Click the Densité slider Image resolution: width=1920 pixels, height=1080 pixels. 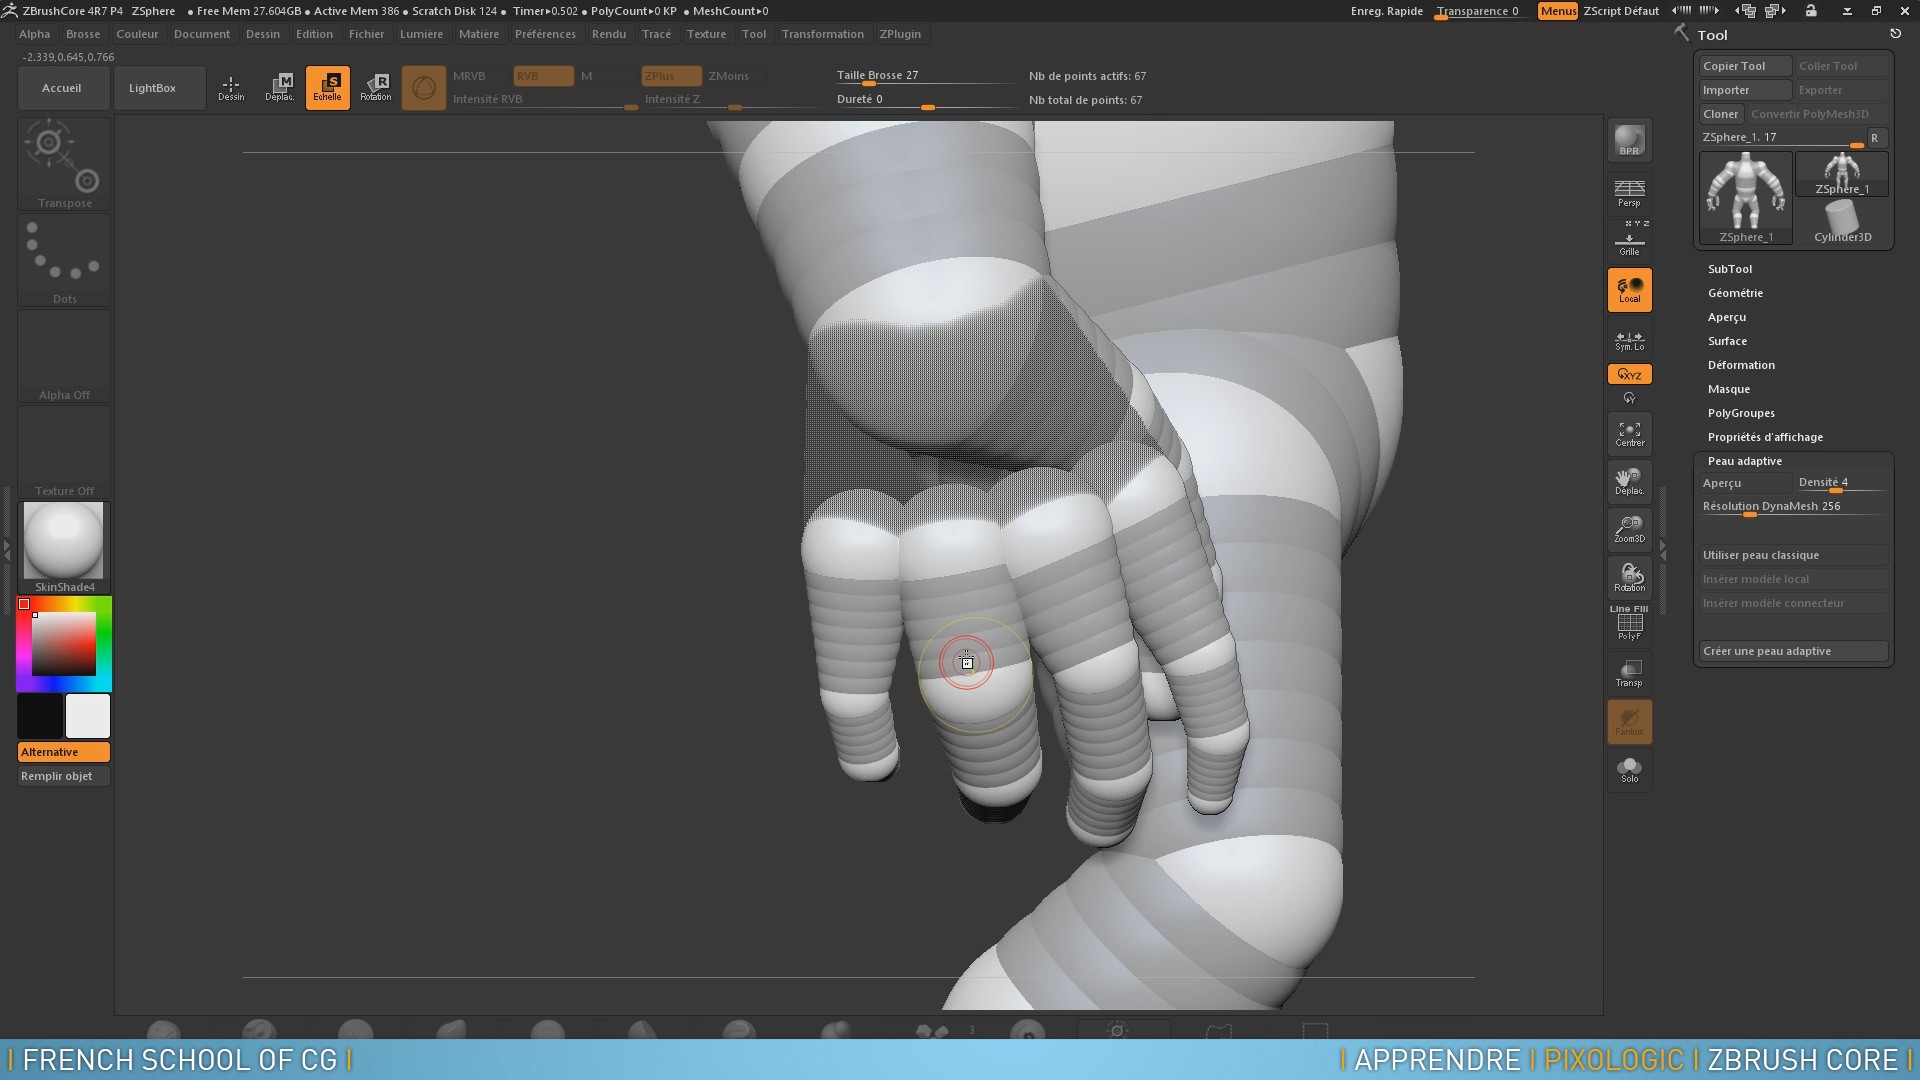[1841, 483]
